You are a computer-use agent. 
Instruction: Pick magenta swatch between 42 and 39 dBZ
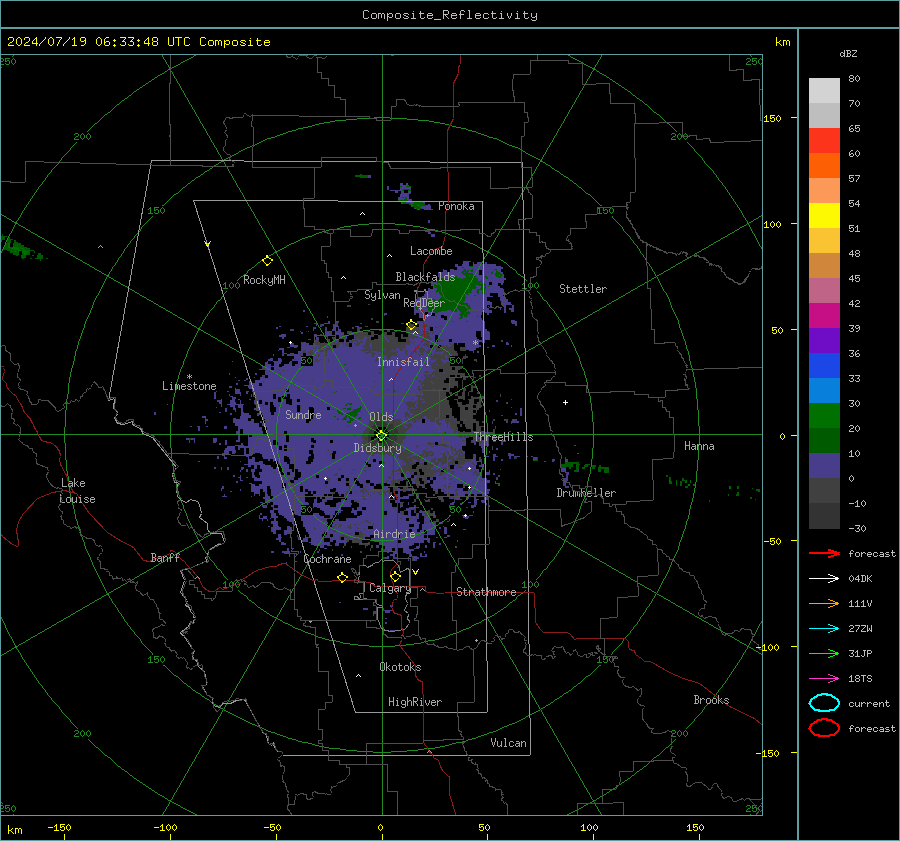824,316
